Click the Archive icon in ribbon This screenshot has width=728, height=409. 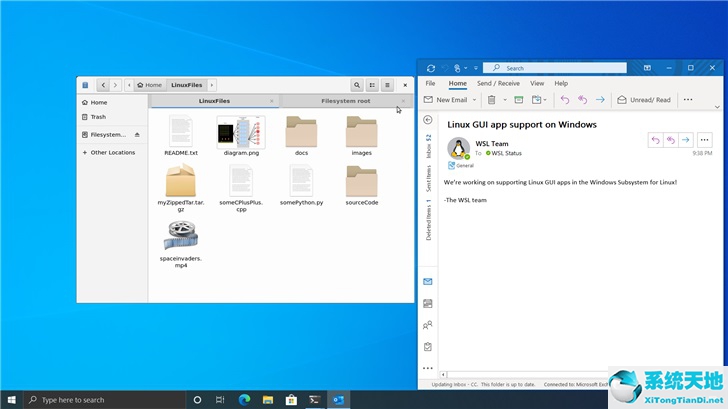tap(519, 100)
